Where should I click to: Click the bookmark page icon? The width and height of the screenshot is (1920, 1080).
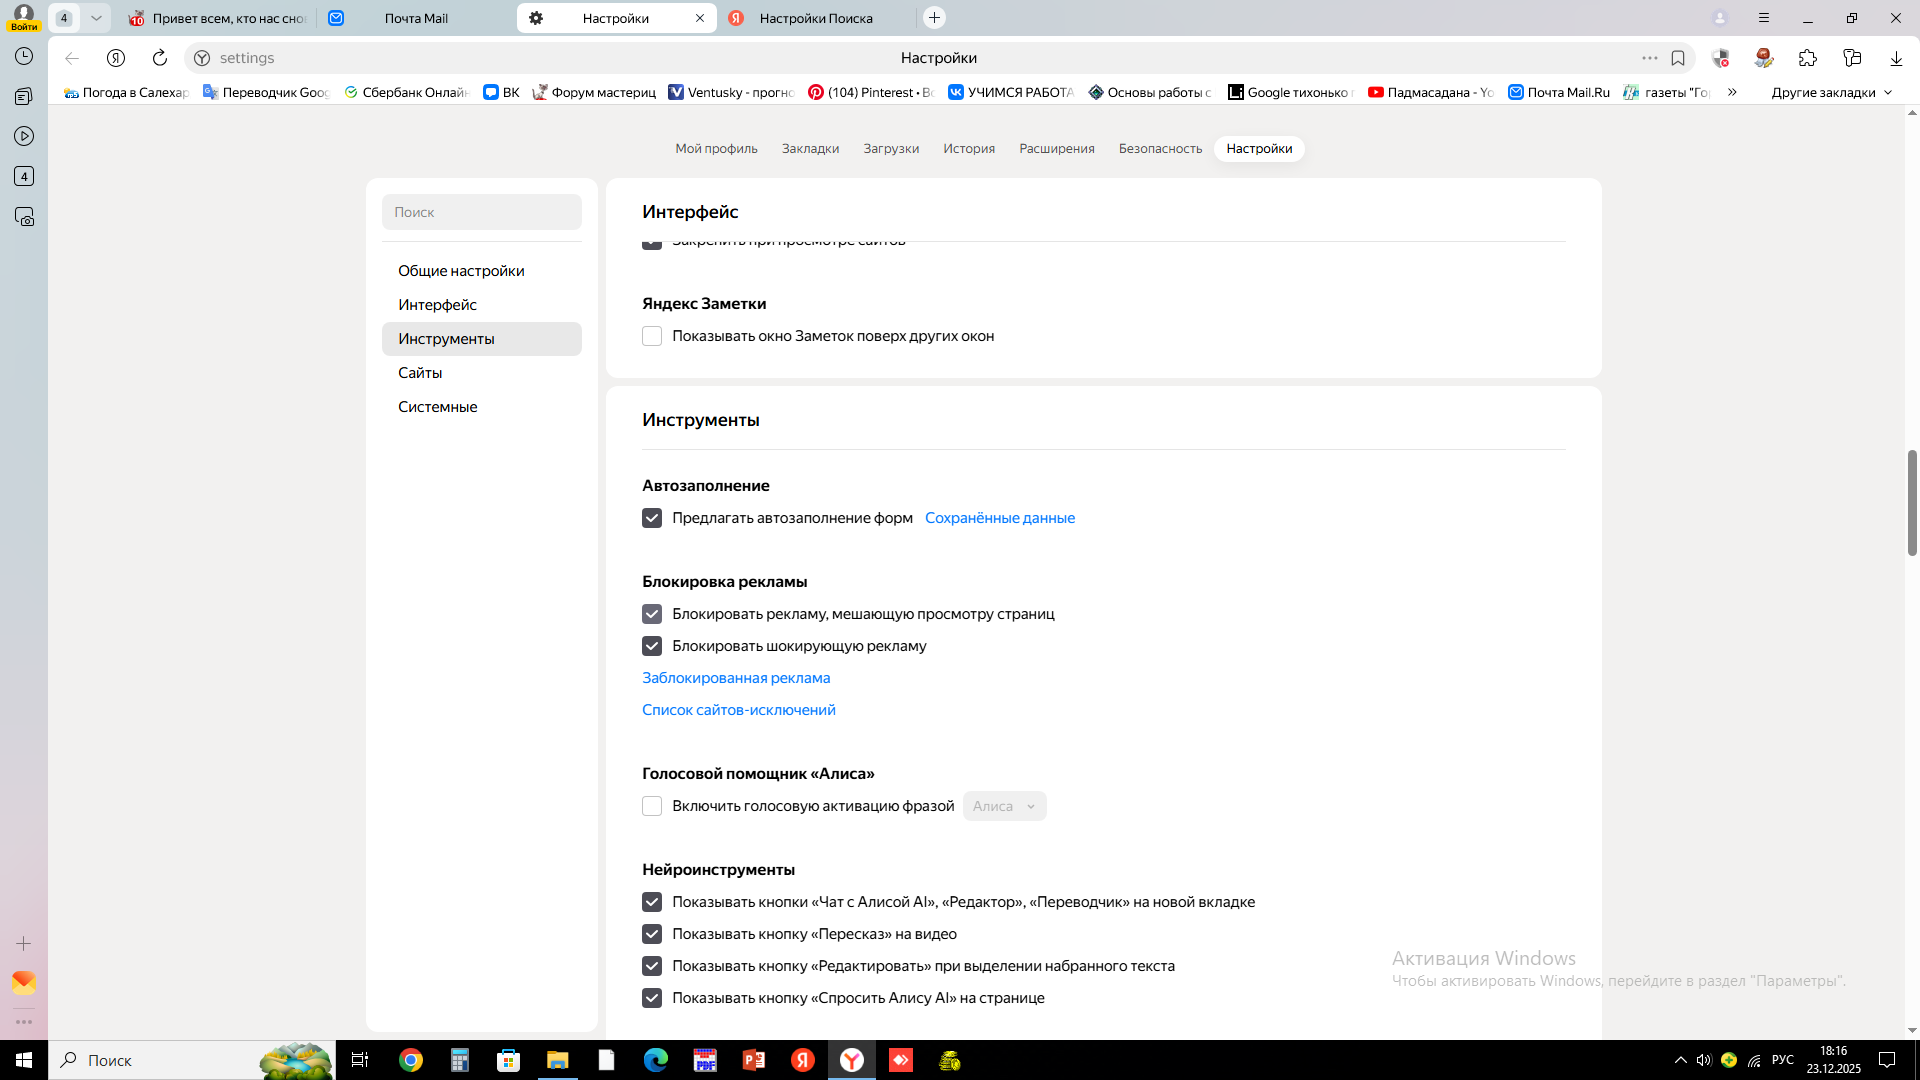1678,58
